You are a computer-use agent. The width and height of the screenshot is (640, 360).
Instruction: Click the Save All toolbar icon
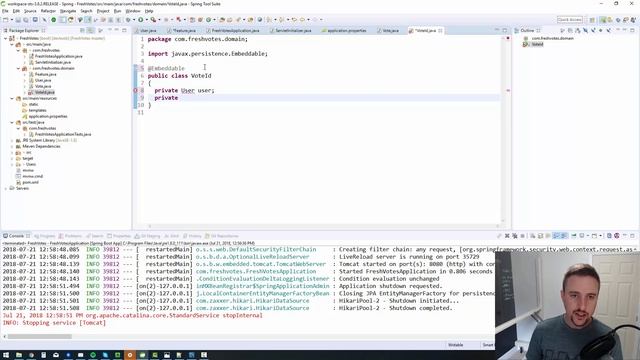tap(26, 20)
